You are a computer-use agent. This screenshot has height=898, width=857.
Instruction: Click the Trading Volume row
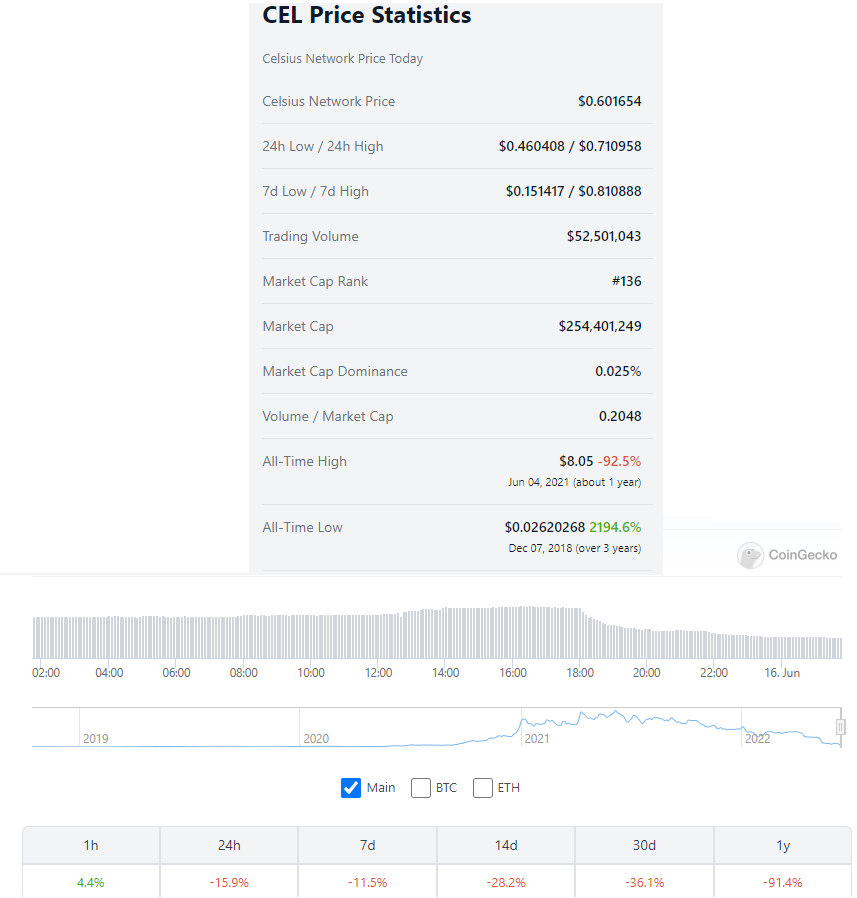tap(457, 237)
